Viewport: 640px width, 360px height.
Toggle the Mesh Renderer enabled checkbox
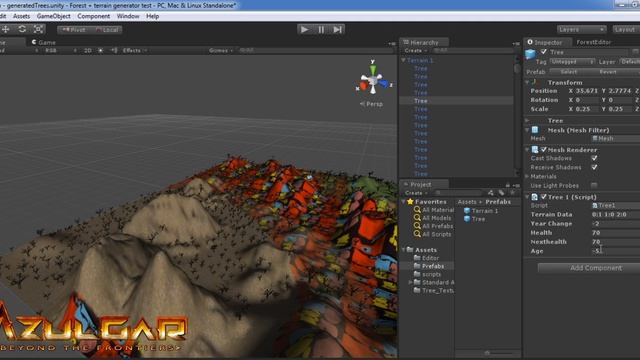pos(543,150)
